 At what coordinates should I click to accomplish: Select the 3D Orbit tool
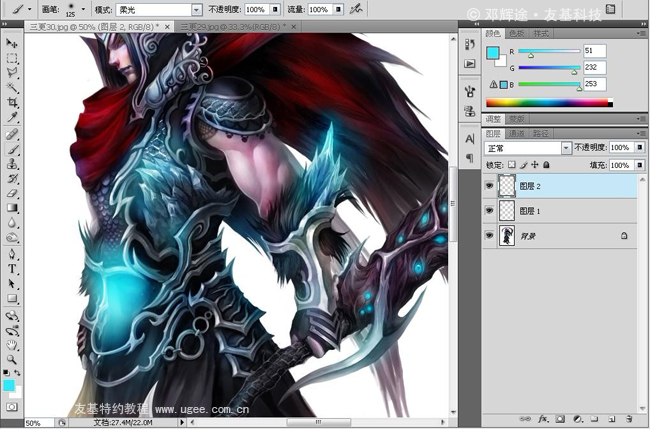(12, 331)
